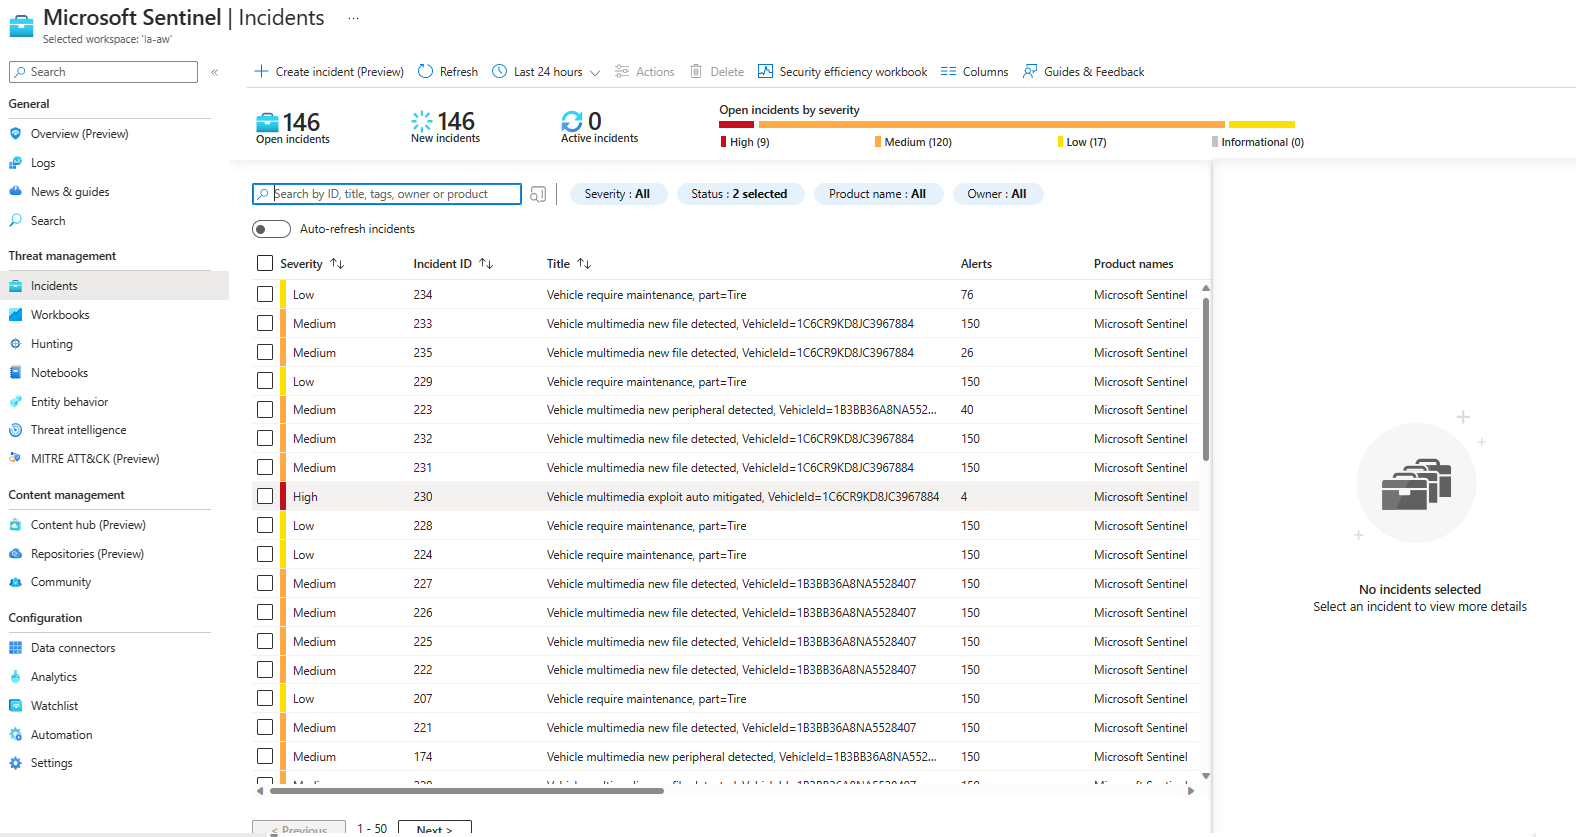Screen dimensions: 1576x837
Task: Open the Last 24 hours time dropdown
Action: click(547, 72)
